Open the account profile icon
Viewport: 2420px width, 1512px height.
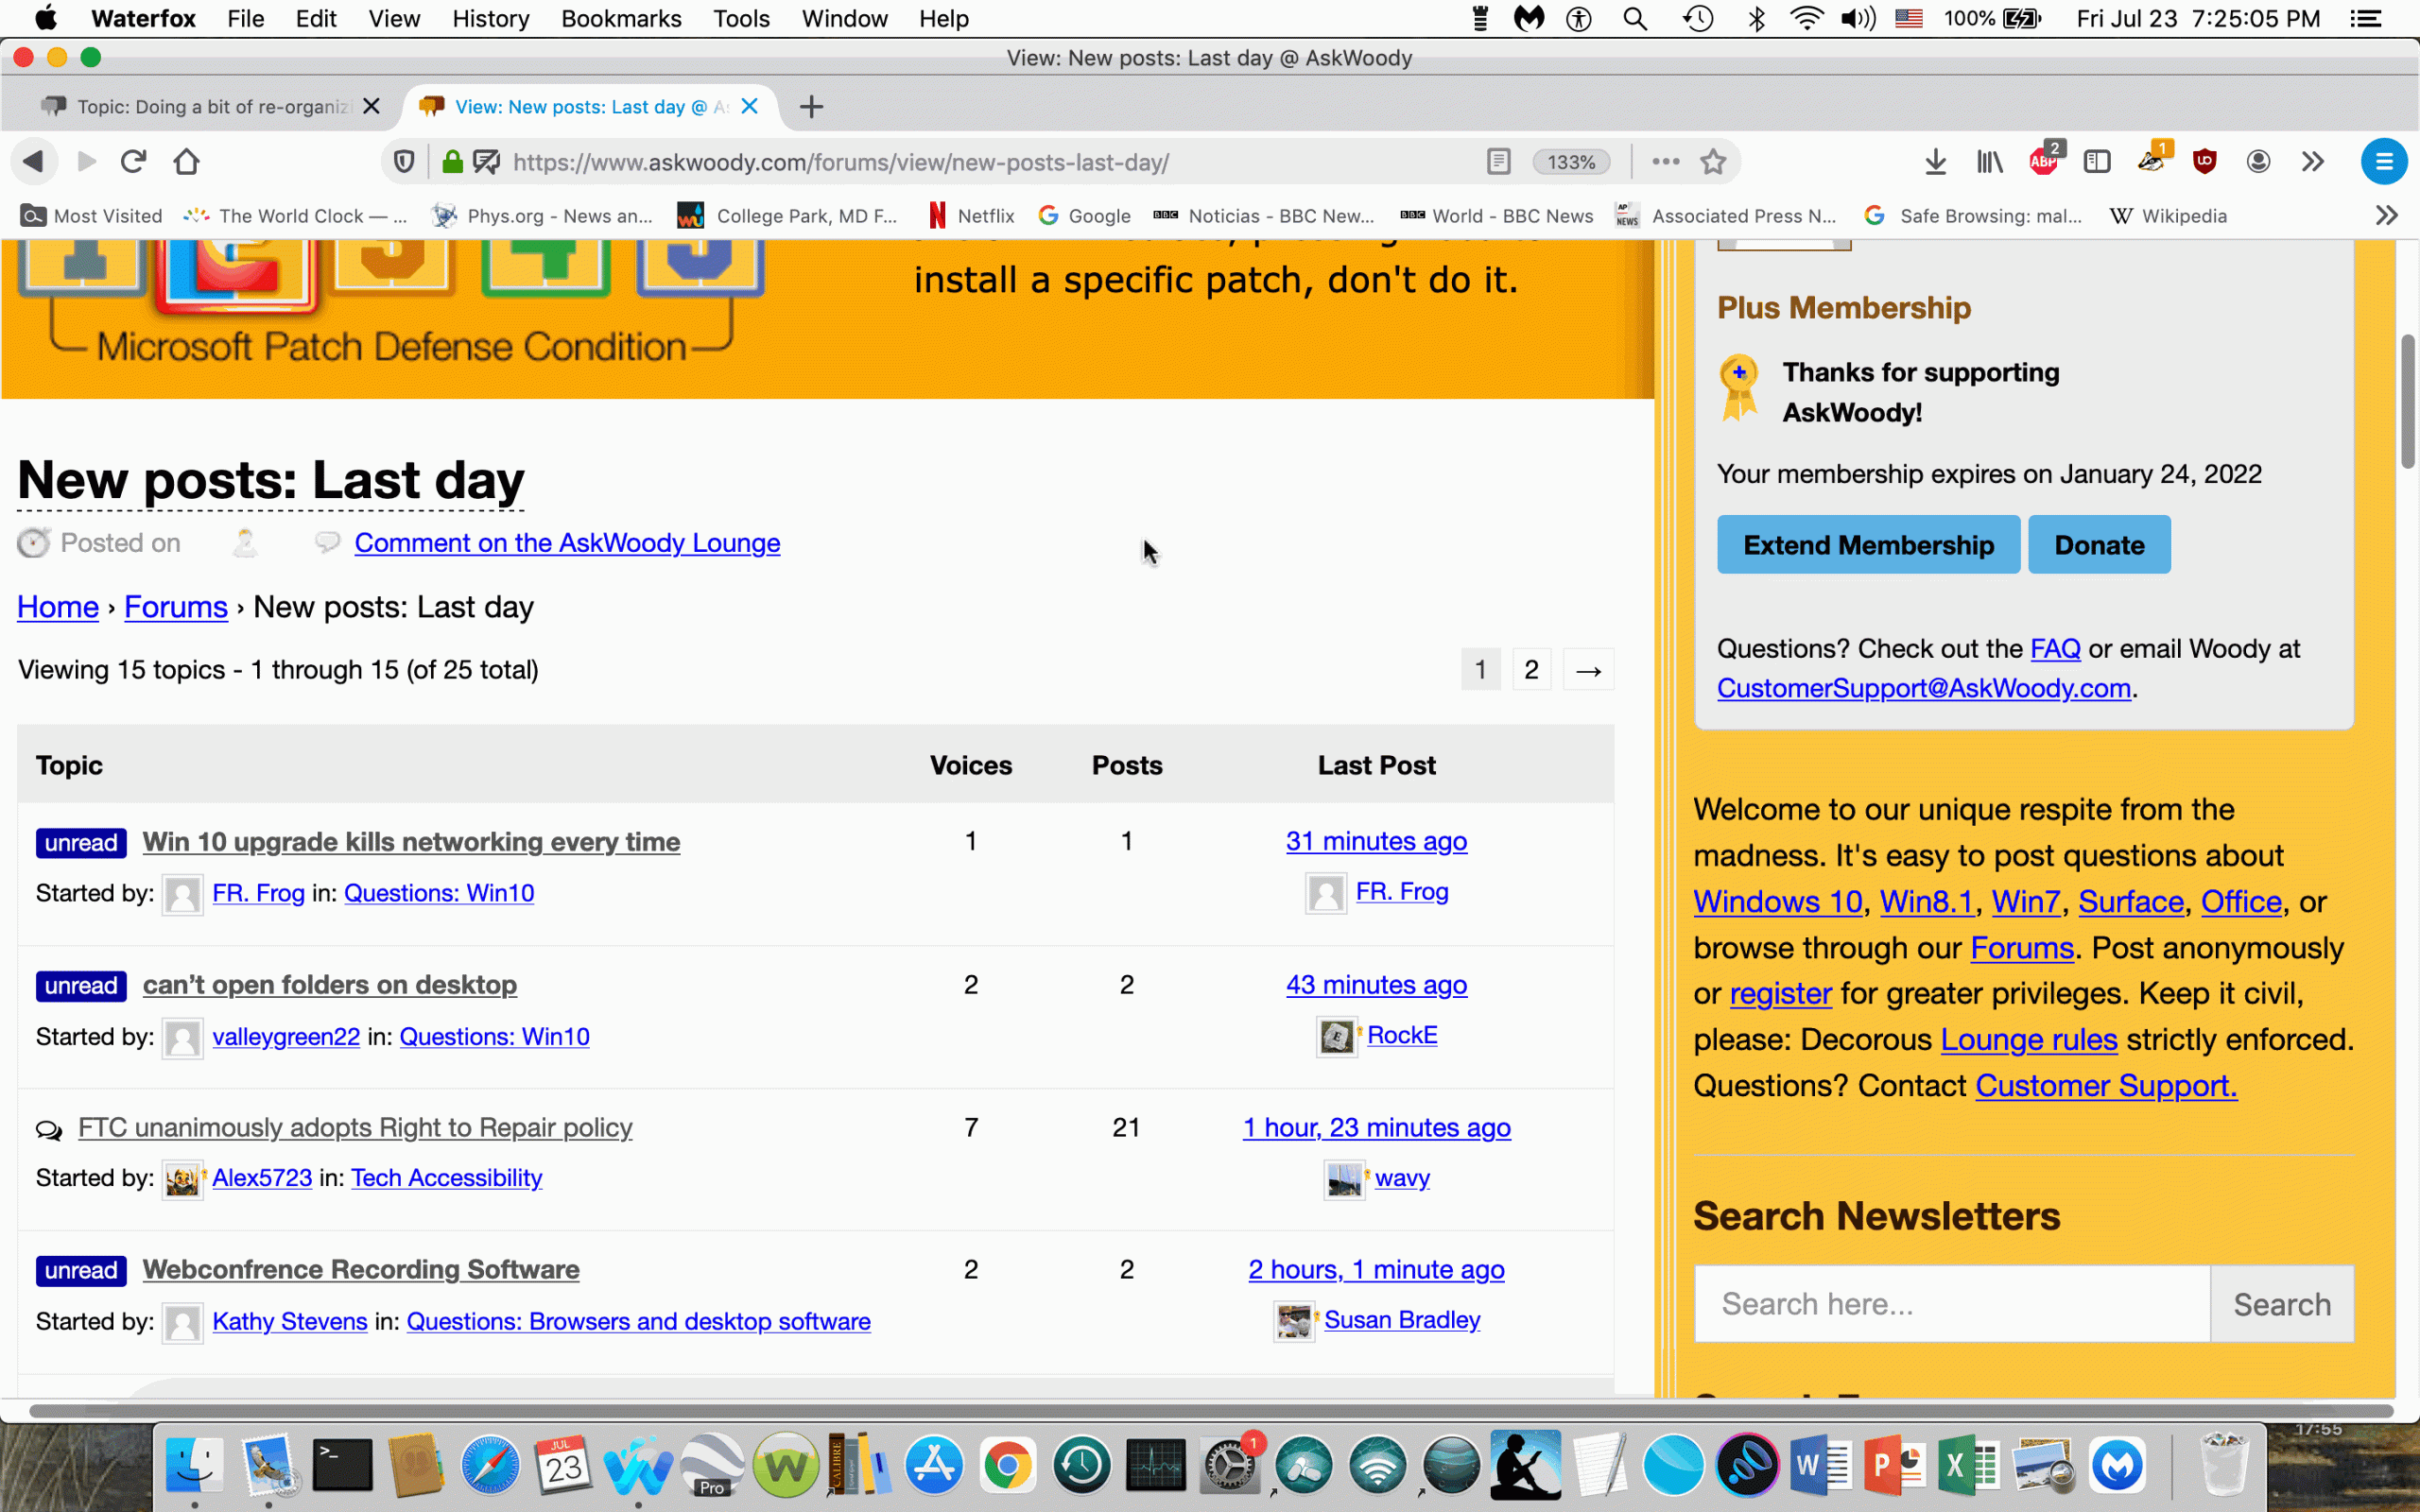[x=2258, y=162]
